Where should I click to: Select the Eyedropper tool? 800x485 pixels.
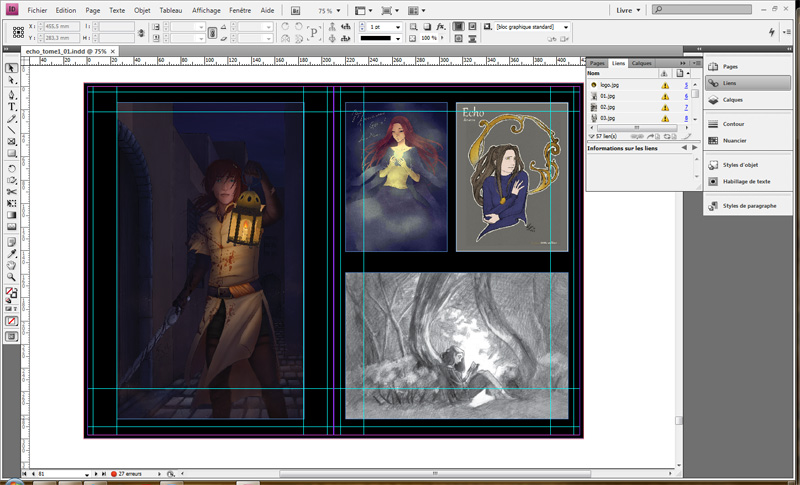coord(11,253)
